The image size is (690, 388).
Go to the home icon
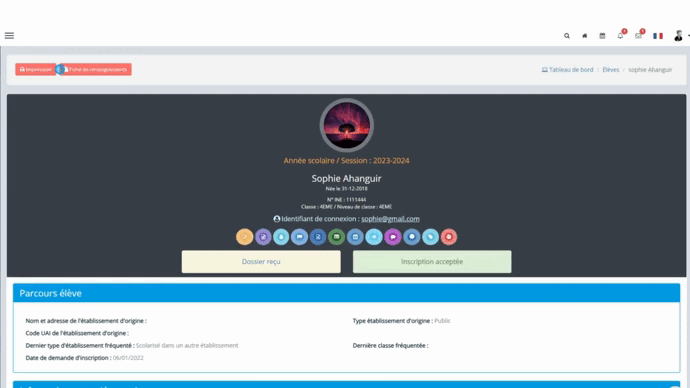pyautogui.click(x=584, y=36)
